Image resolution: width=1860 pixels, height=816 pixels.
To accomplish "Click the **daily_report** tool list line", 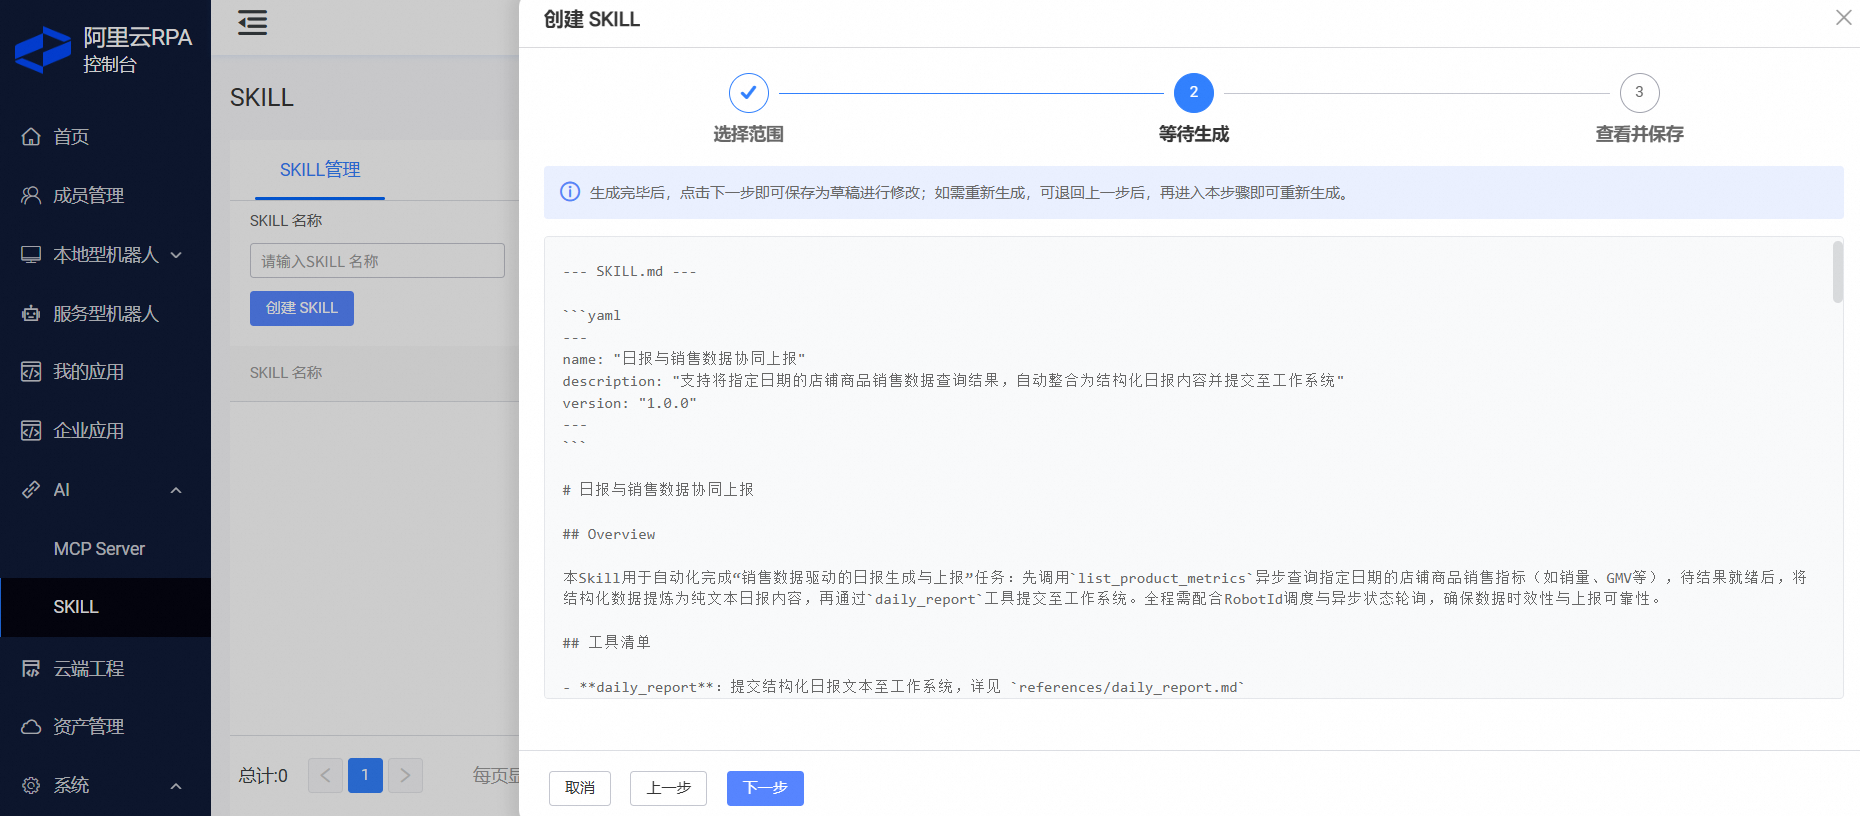I will pos(904,686).
